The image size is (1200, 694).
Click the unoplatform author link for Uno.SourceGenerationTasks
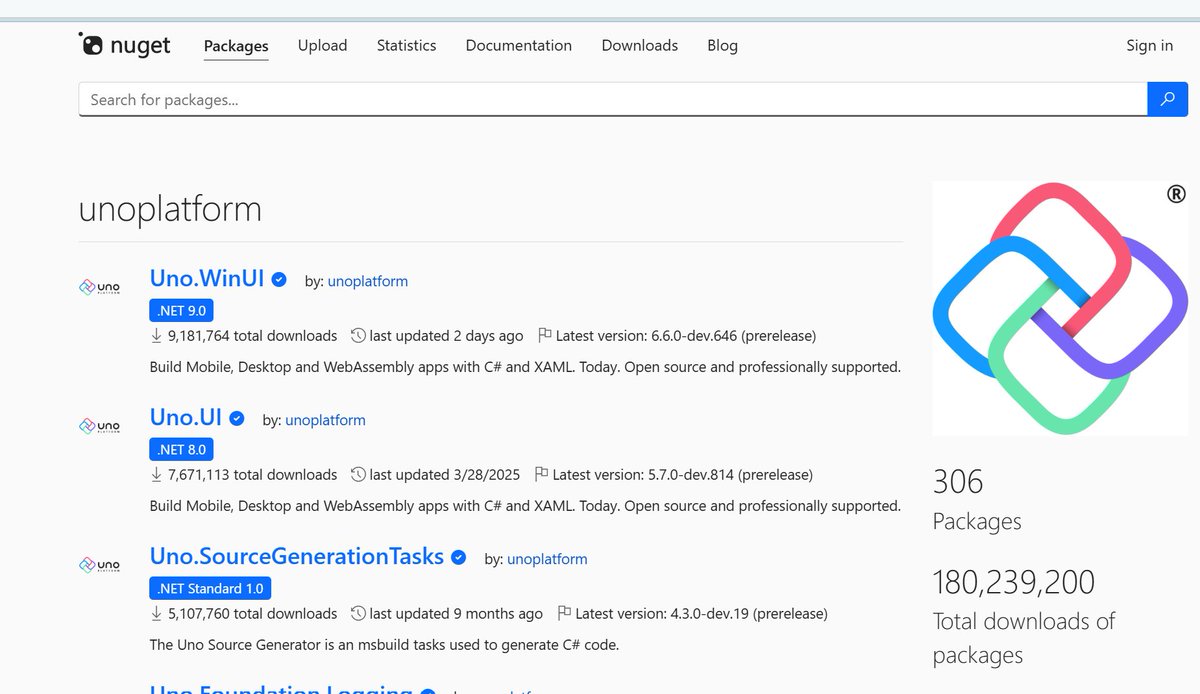[x=547, y=560]
